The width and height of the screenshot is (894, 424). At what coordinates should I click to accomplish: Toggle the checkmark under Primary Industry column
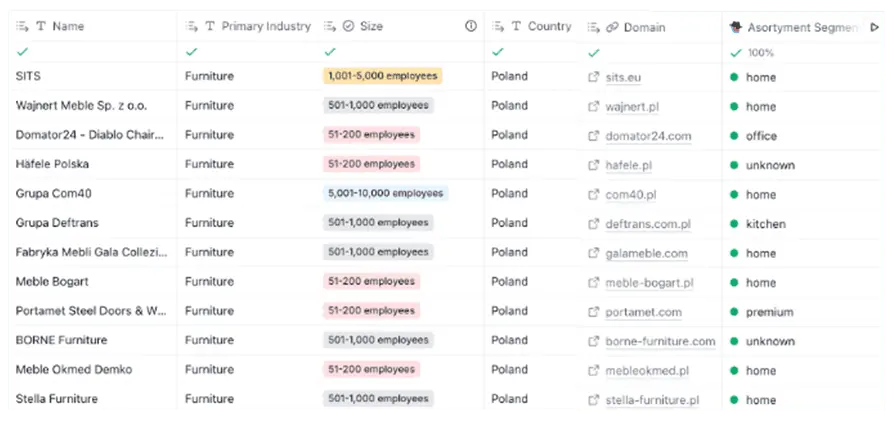(192, 52)
